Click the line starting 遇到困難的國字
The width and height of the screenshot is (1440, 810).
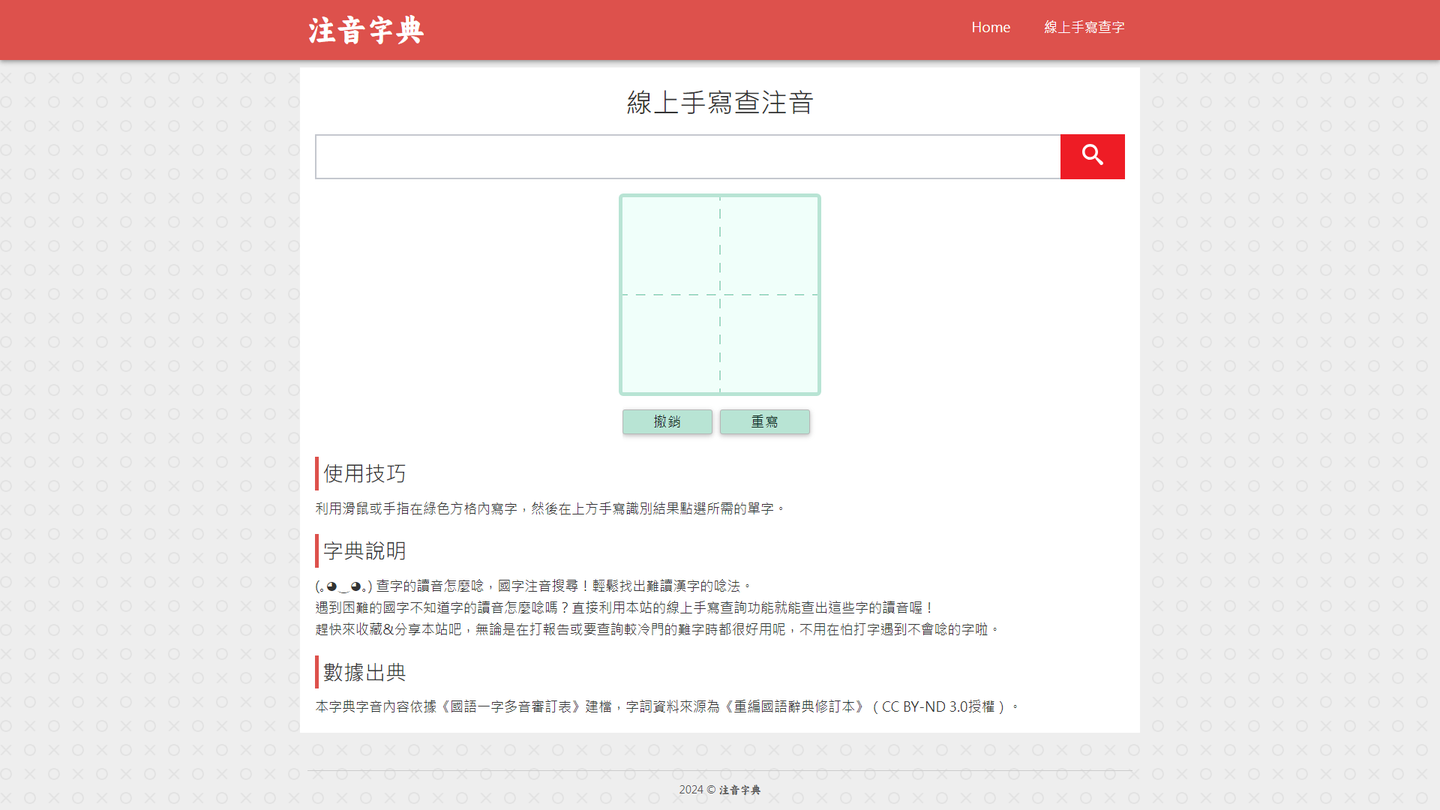click(x=625, y=607)
